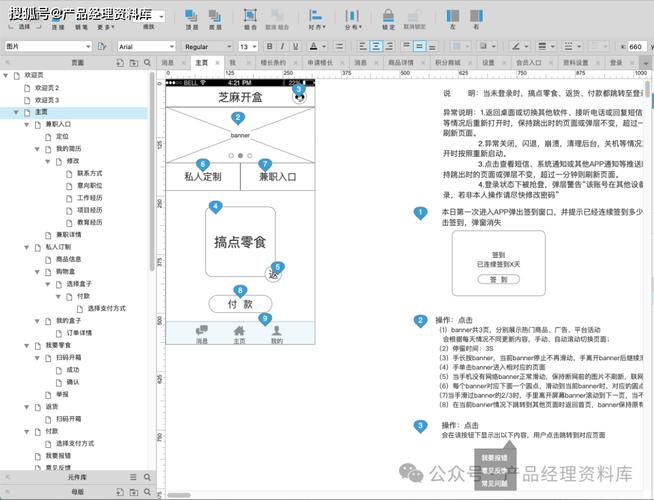The width and height of the screenshot is (654, 500).
Task: Search pages in the 页面 panel
Action: point(147,63)
